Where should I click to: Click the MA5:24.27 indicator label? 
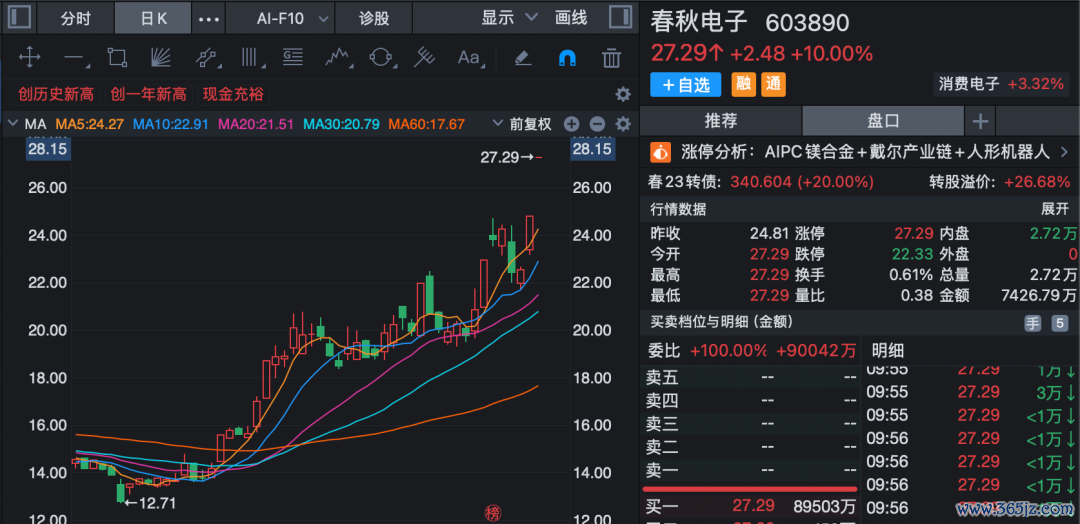click(90, 125)
